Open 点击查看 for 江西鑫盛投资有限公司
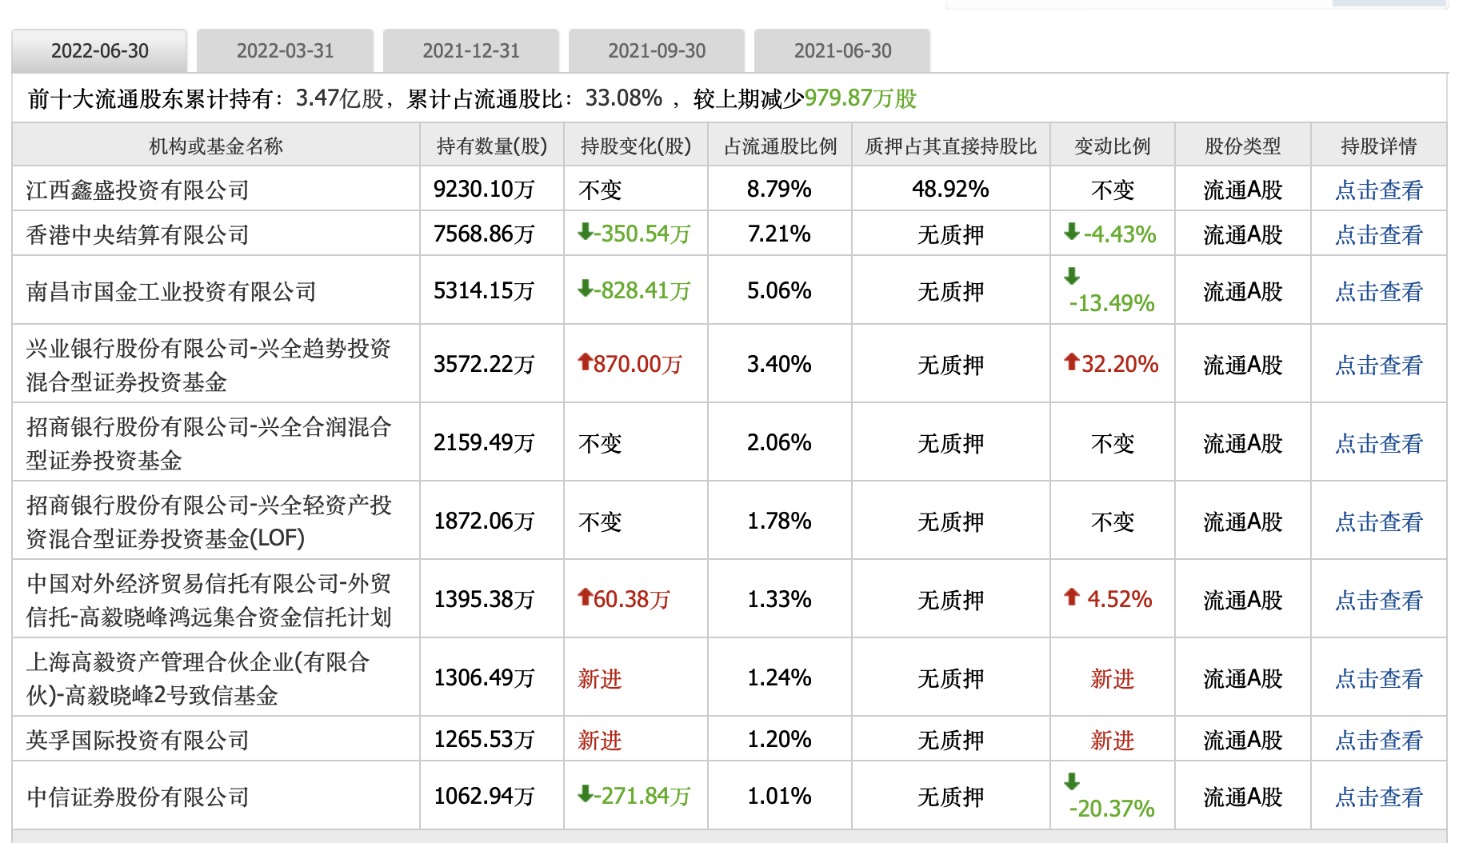This screenshot has width=1467, height=843. [1379, 190]
